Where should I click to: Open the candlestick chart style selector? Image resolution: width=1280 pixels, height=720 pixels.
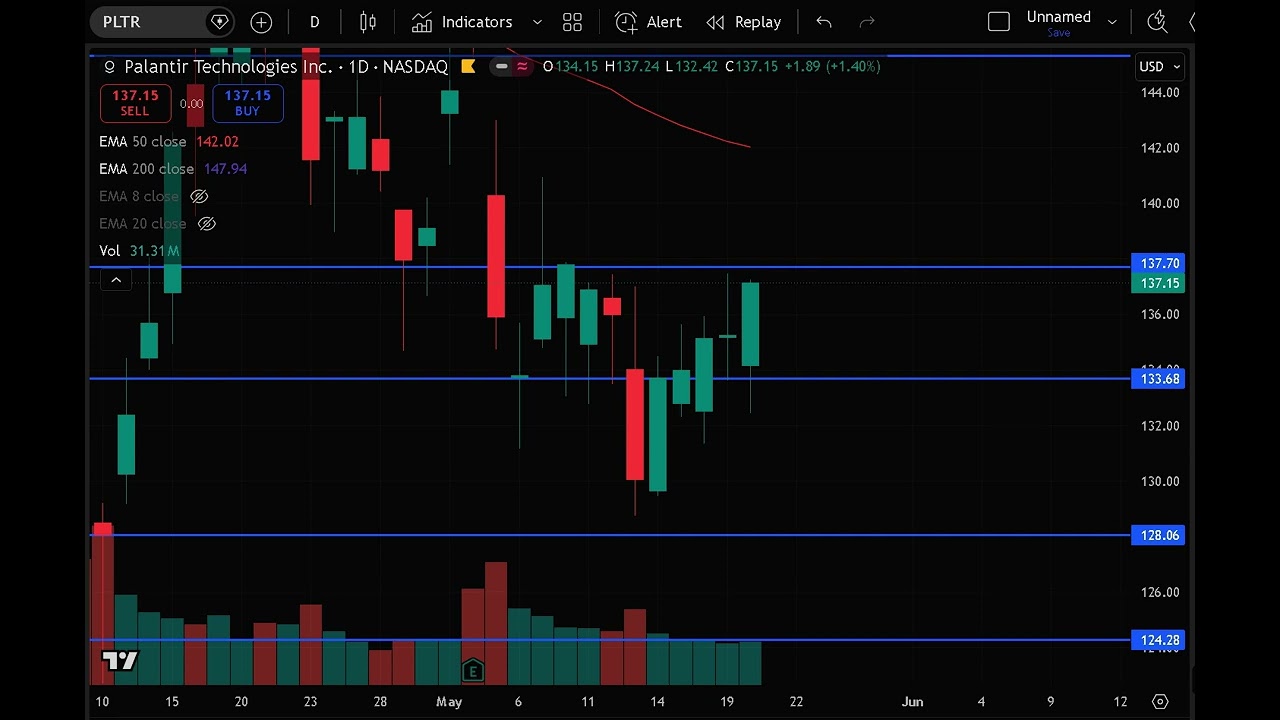coord(368,22)
